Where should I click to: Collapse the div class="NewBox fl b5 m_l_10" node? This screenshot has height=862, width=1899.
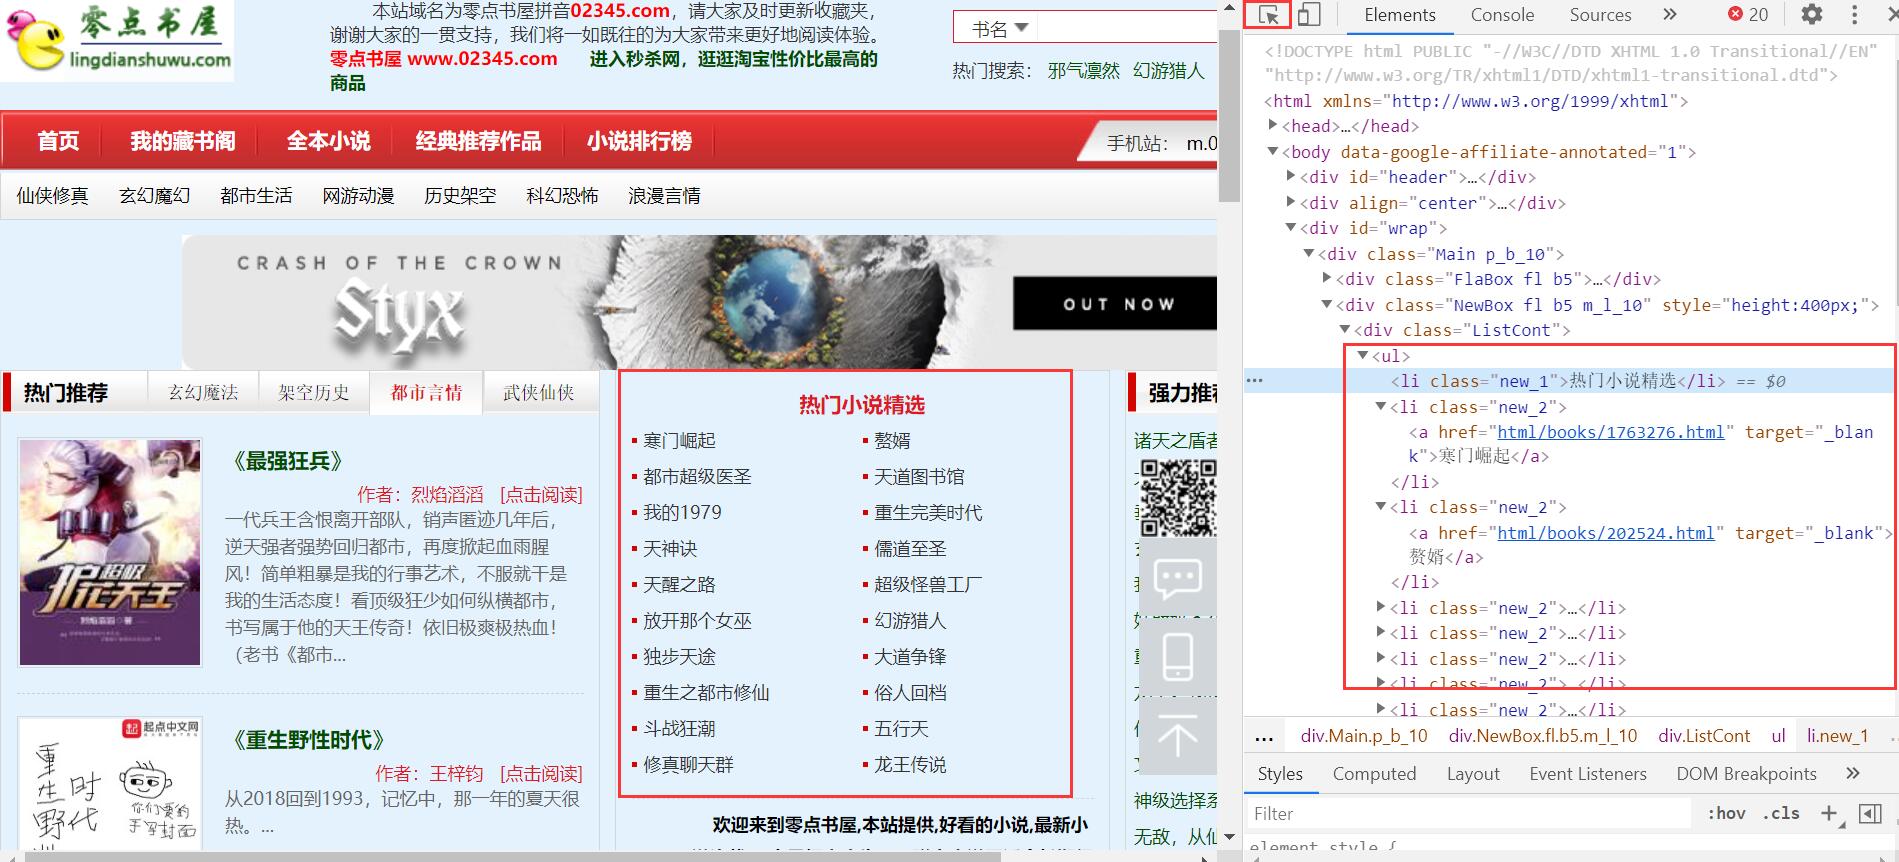tap(1327, 304)
